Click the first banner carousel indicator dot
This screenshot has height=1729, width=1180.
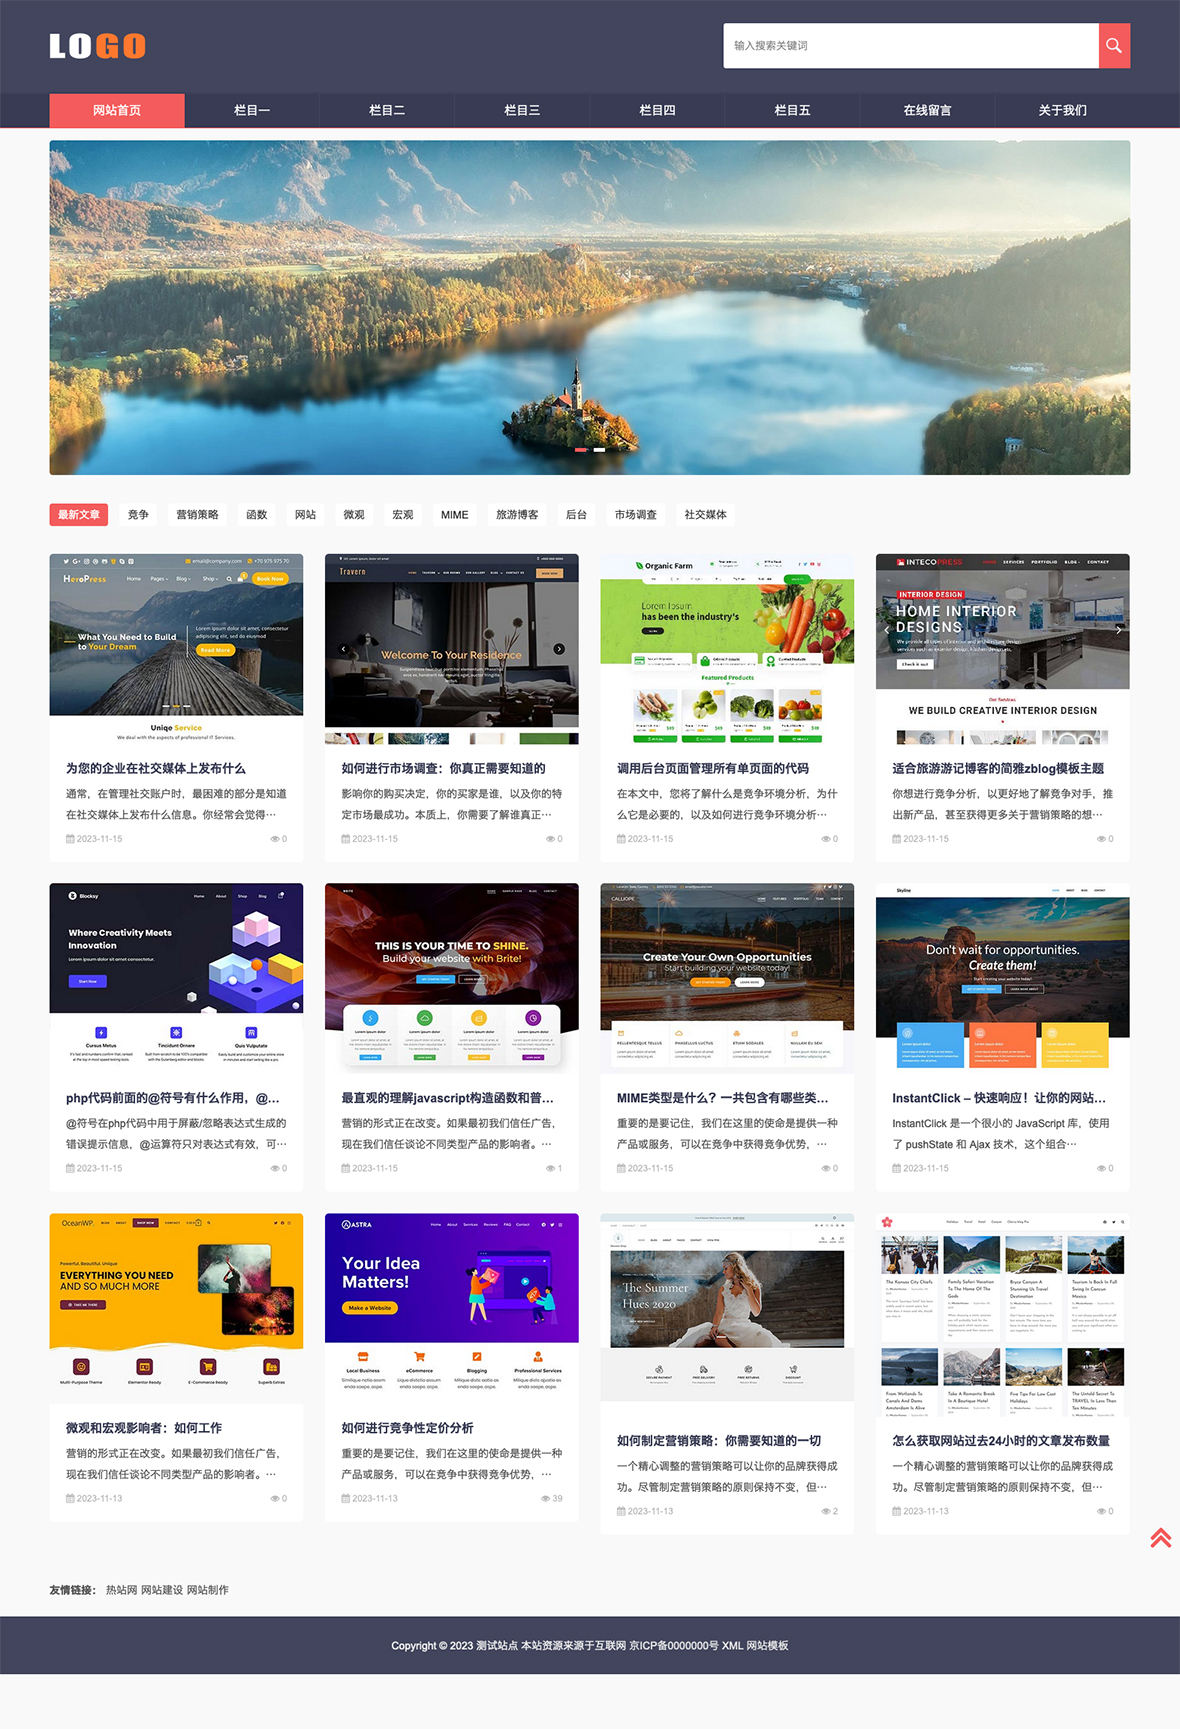[x=581, y=450]
